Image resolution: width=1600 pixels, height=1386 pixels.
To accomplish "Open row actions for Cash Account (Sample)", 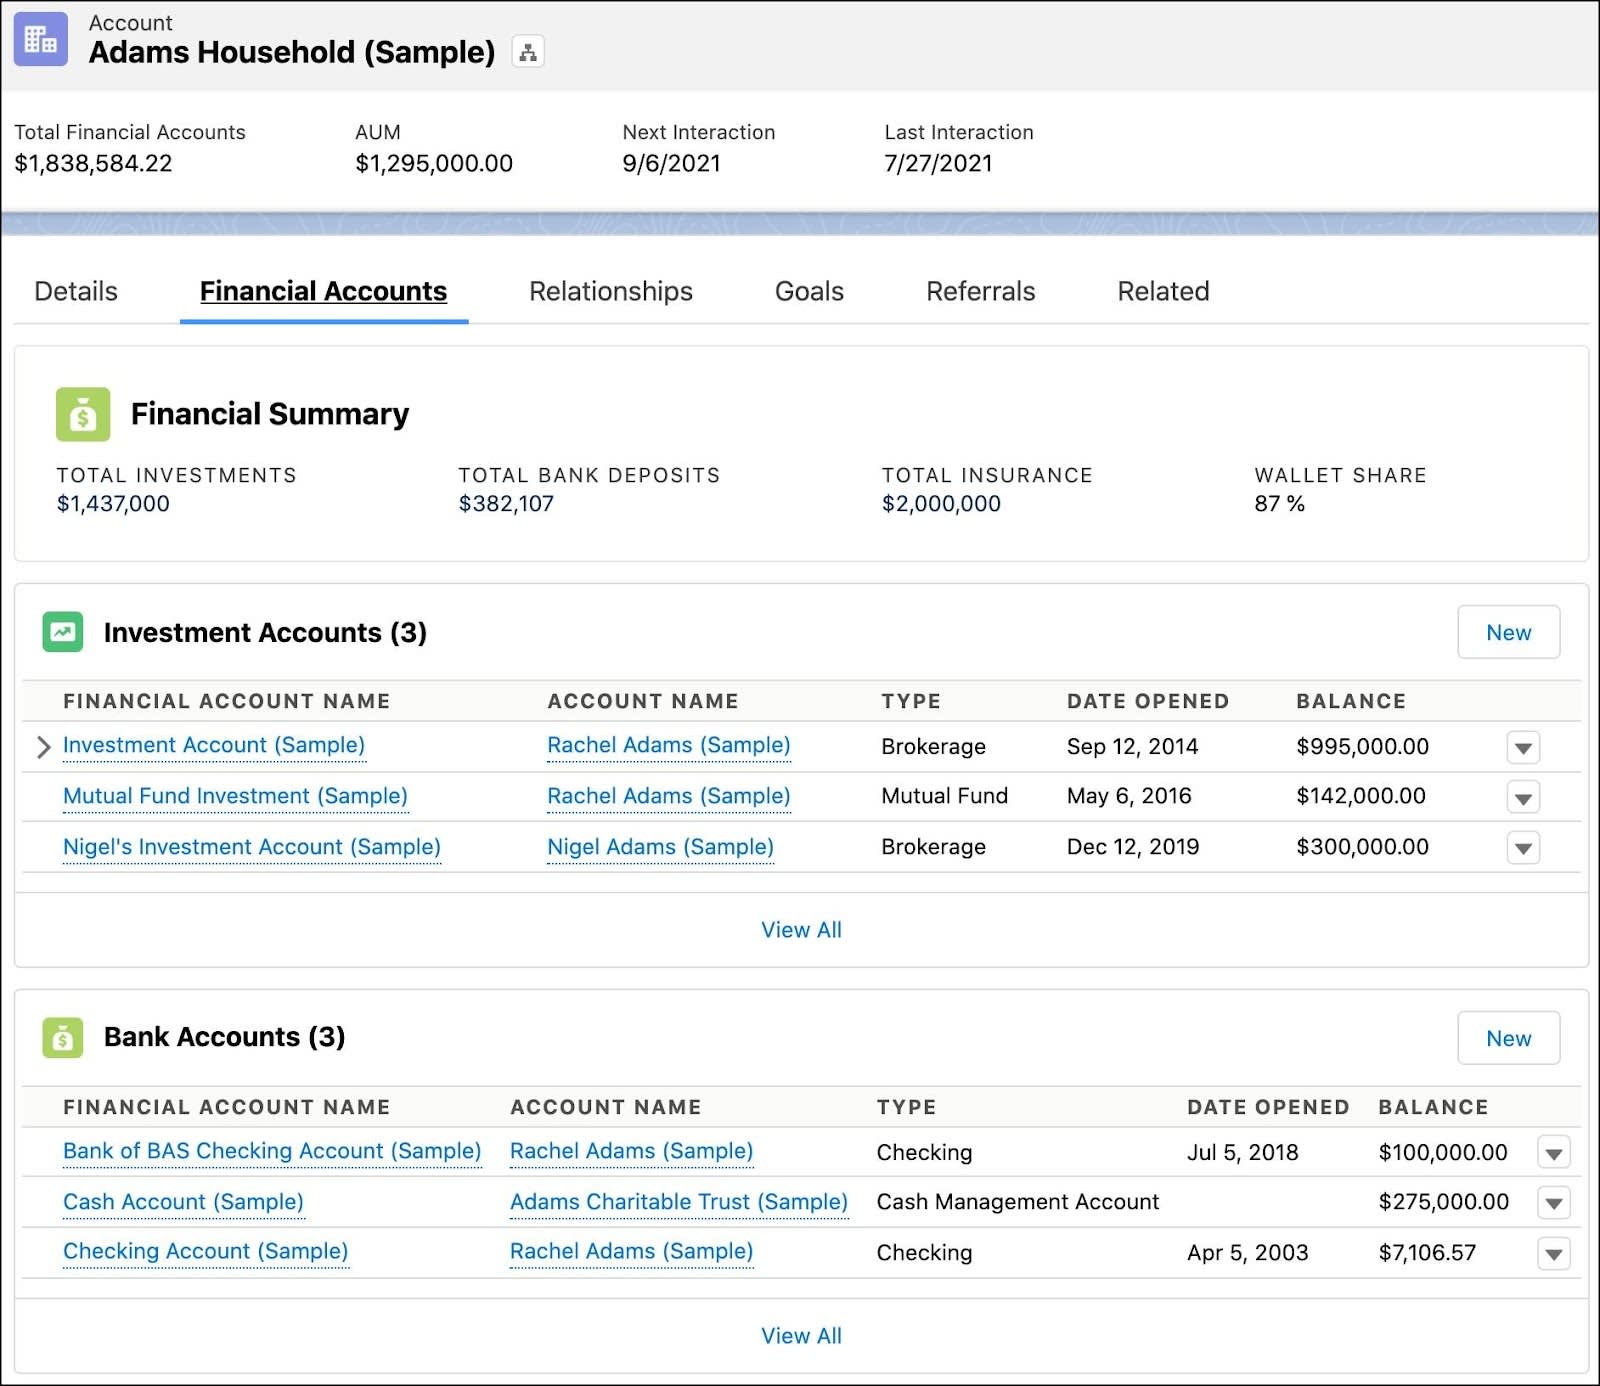I will coord(1554,1202).
